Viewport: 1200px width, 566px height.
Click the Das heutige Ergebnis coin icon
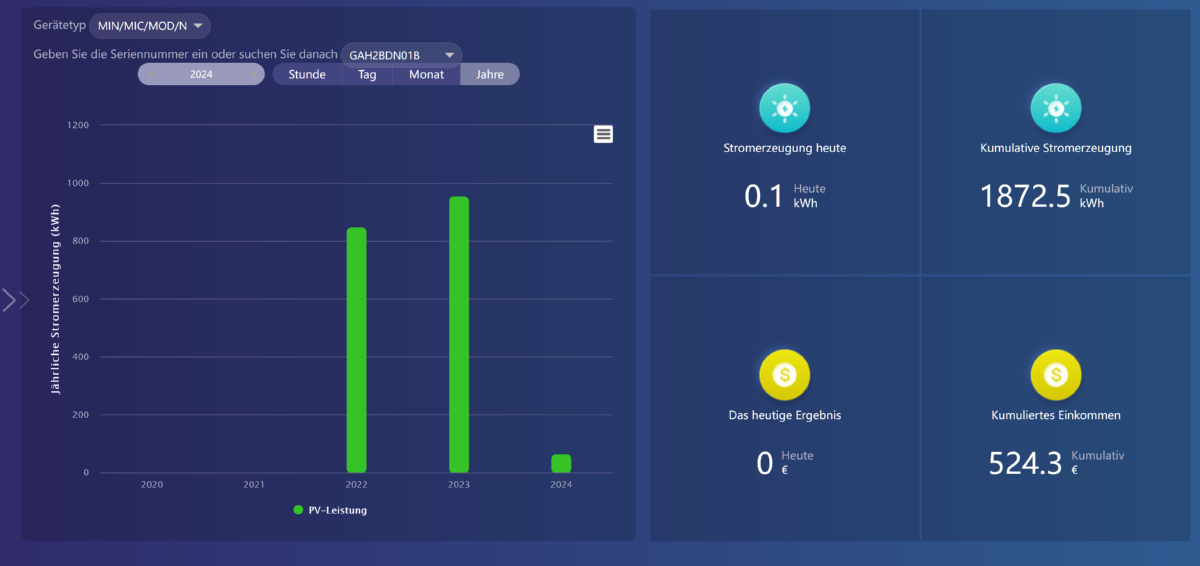[x=785, y=375]
